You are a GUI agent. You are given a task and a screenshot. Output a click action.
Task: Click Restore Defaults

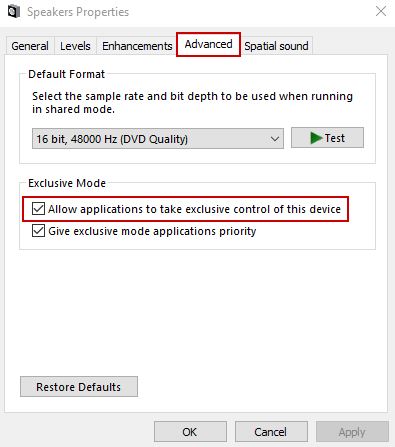(x=79, y=387)
